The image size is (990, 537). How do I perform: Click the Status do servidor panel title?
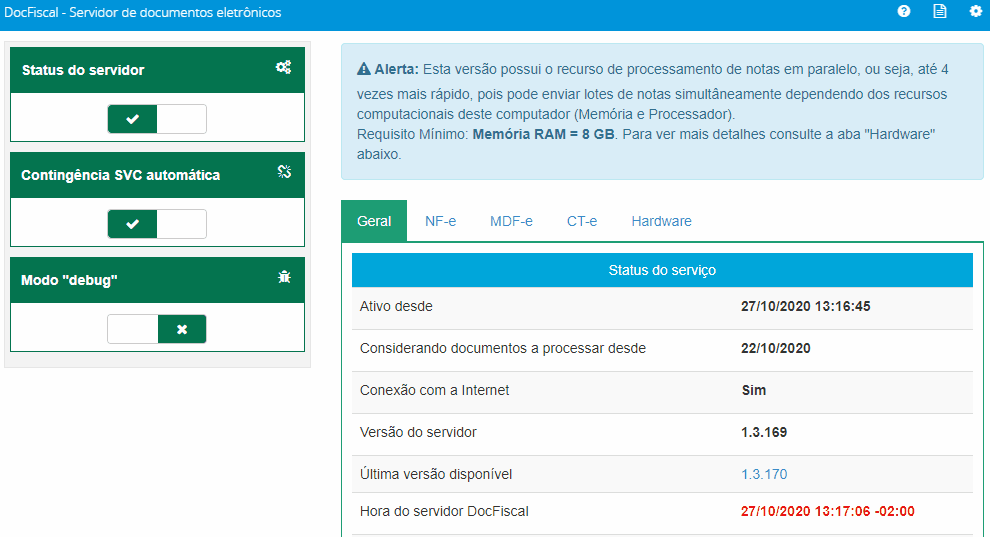point(83,70)
